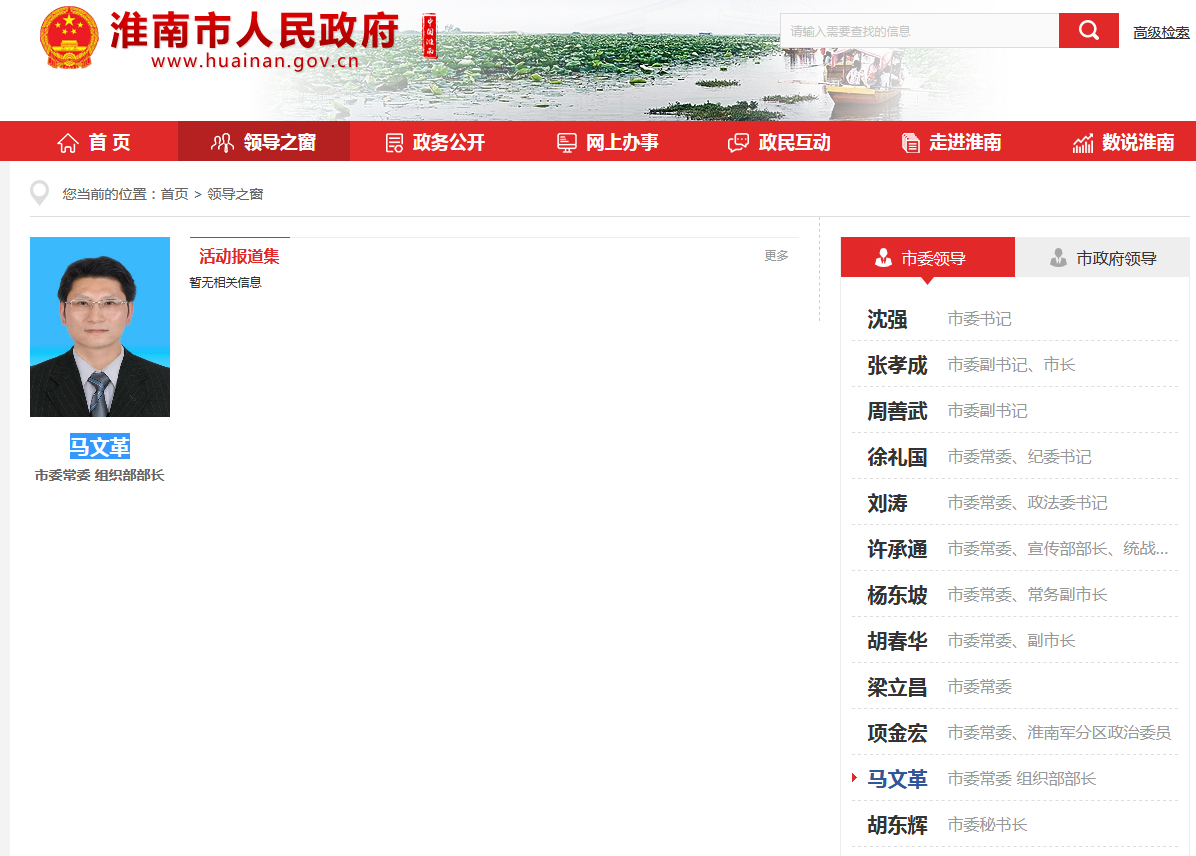Open the 高级检索 advanced search link
Screen dimensions: 1196x856
[x=1161, y=32]
